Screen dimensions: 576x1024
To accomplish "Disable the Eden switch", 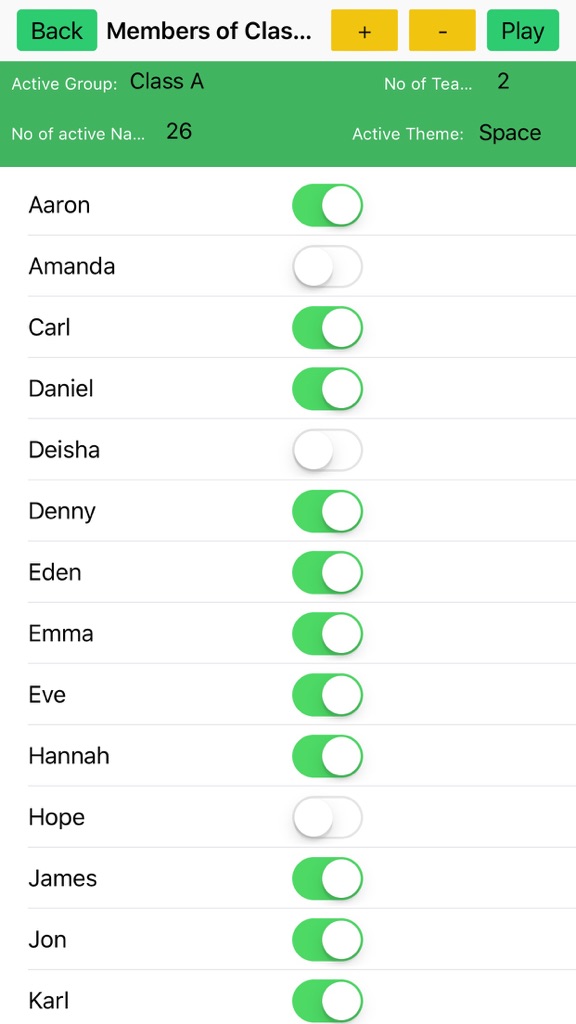I will click(x=327, y=573).
